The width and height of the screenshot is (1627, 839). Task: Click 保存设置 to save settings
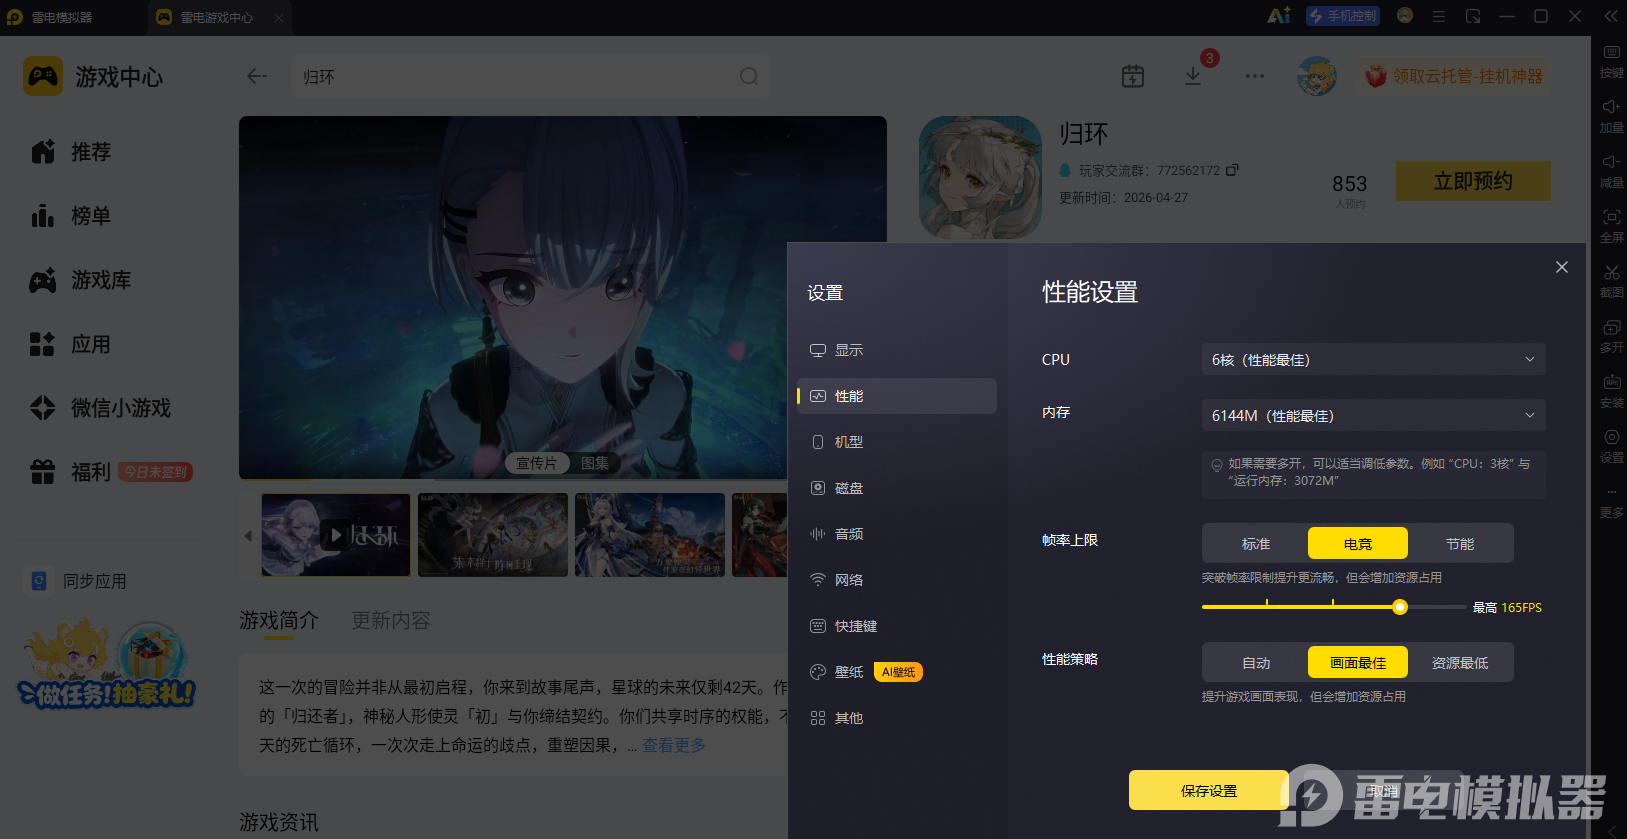(1209, 790)
